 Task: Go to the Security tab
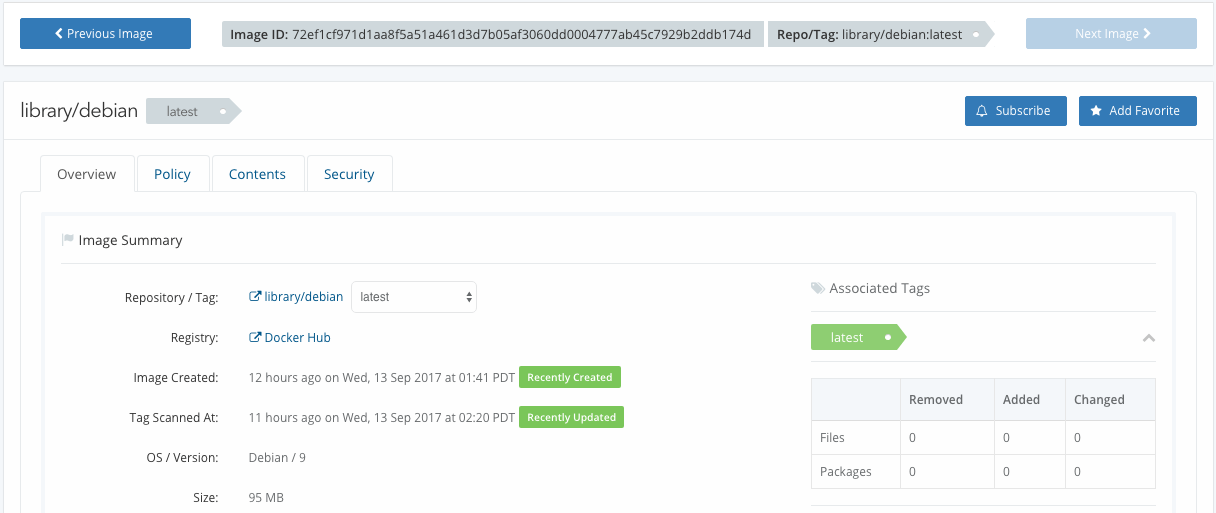point(349,174)
